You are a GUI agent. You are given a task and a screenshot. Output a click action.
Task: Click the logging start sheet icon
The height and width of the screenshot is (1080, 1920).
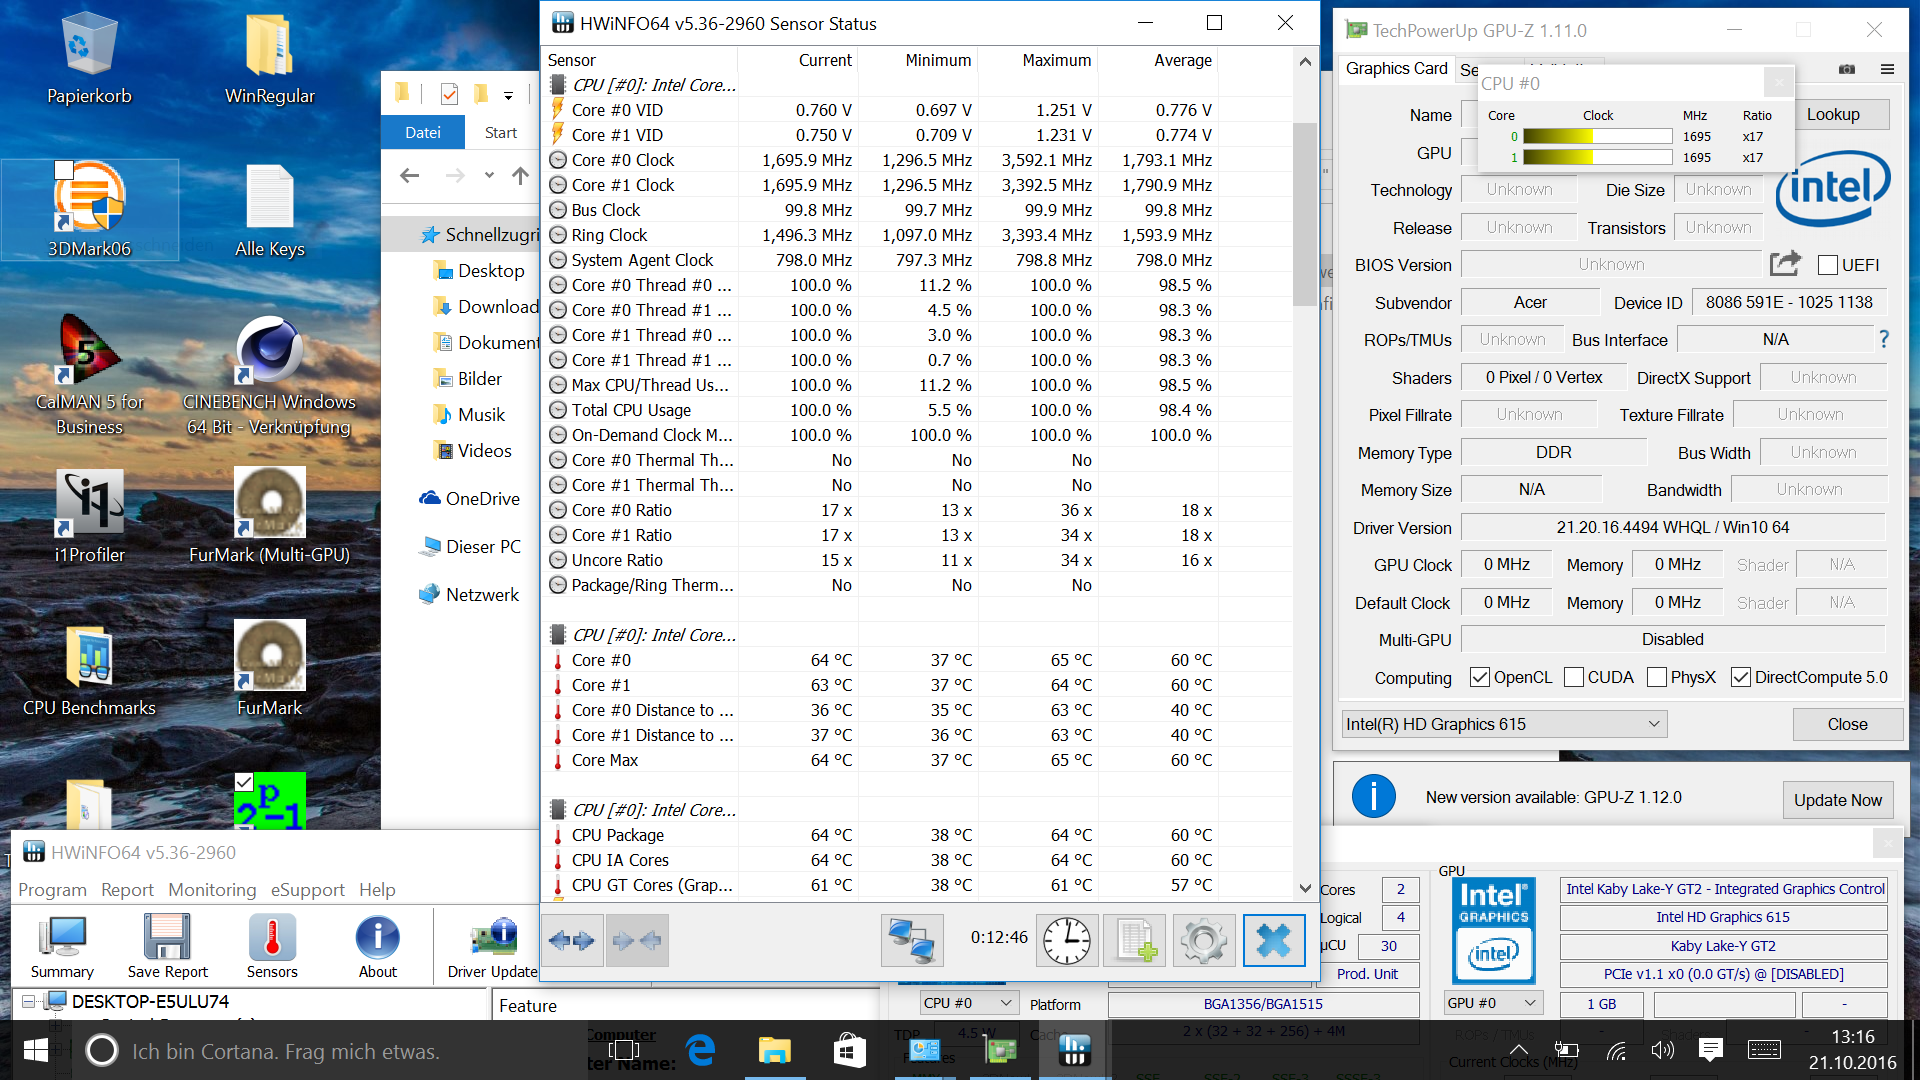[1135, 940]
